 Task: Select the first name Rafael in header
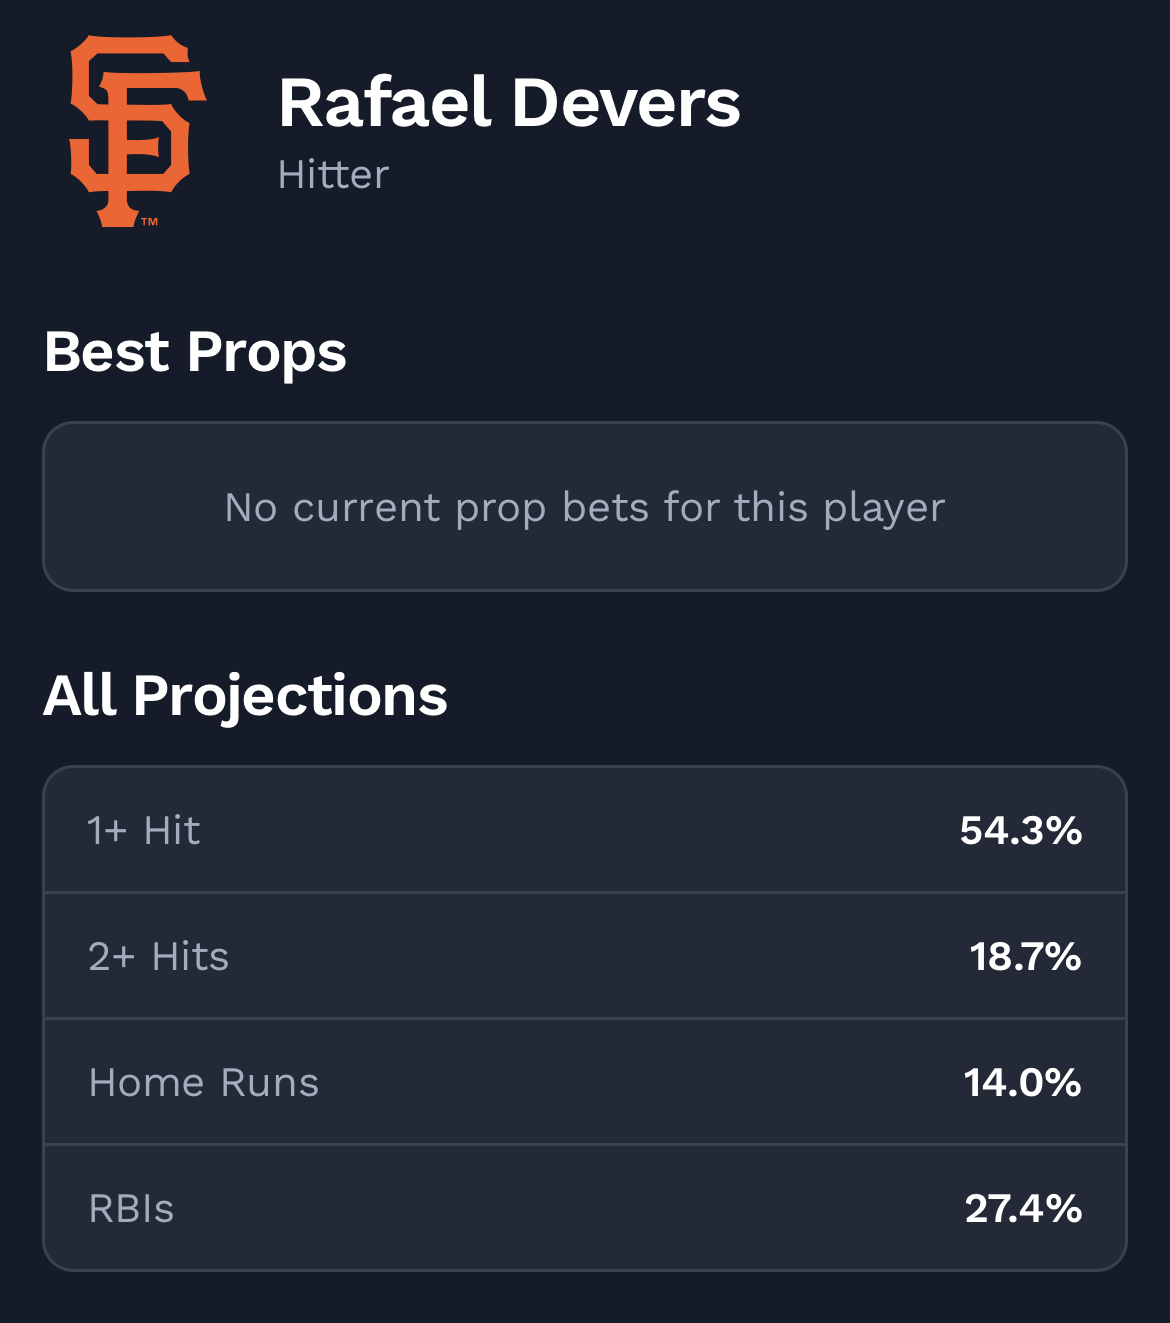(384, 103)
